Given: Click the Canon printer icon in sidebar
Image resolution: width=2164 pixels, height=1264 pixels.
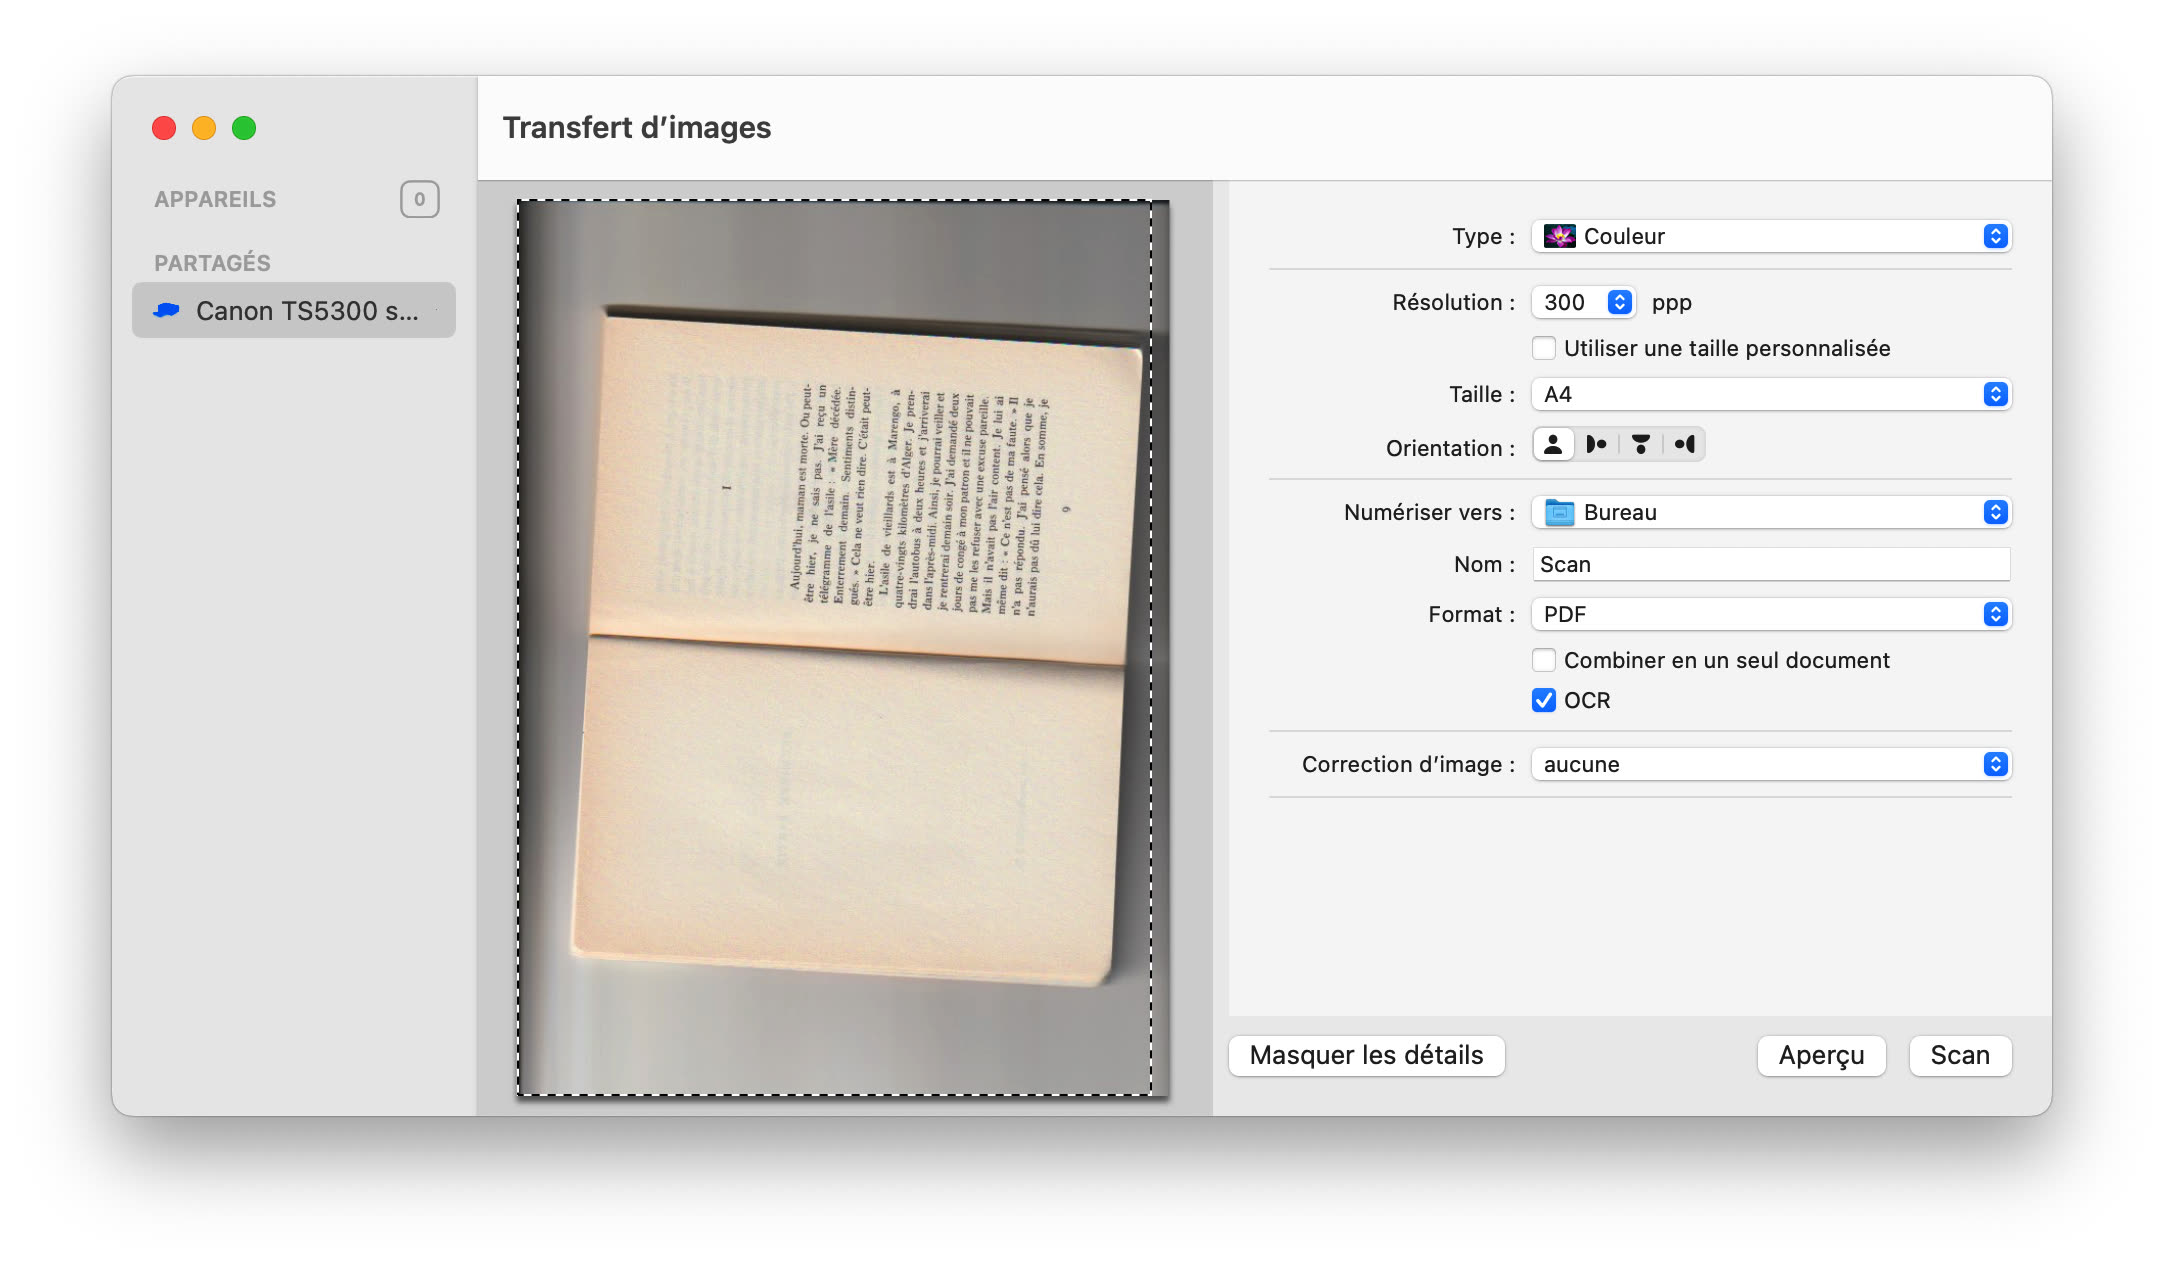Looking at the screenshot, I should point(167,311).
